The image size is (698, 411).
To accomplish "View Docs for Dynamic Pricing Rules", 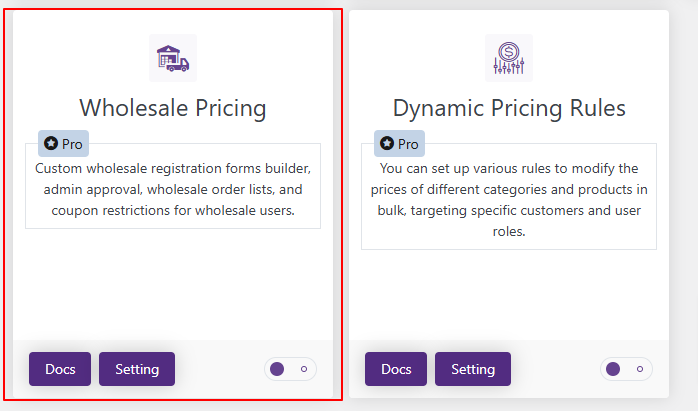I will [x=396, y=369].
